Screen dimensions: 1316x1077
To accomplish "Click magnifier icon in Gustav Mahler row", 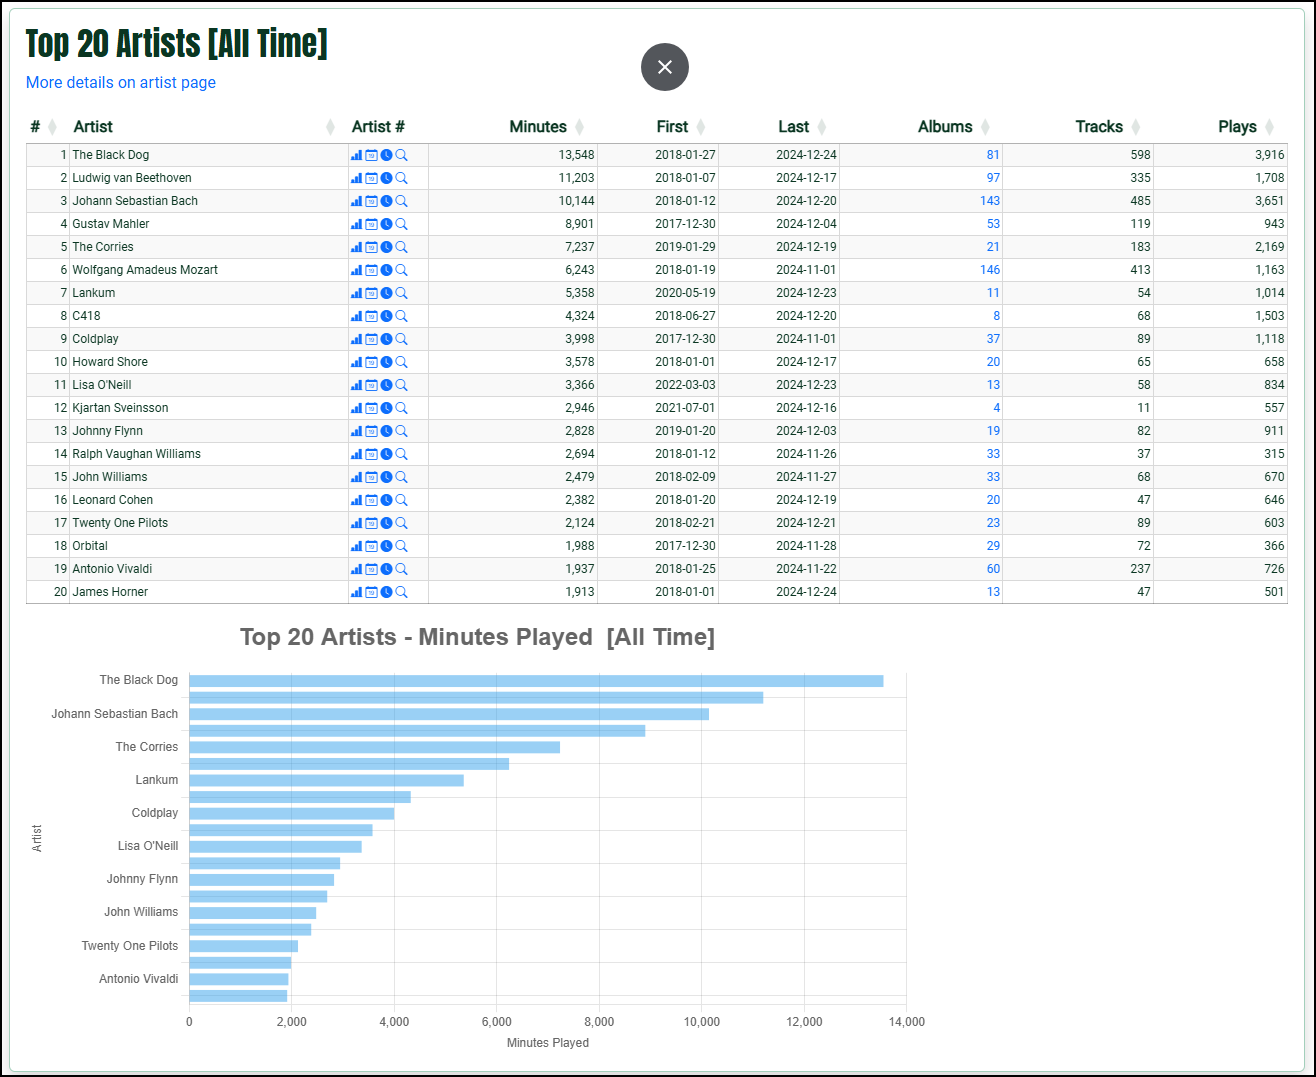I will (x=401, y=224).
